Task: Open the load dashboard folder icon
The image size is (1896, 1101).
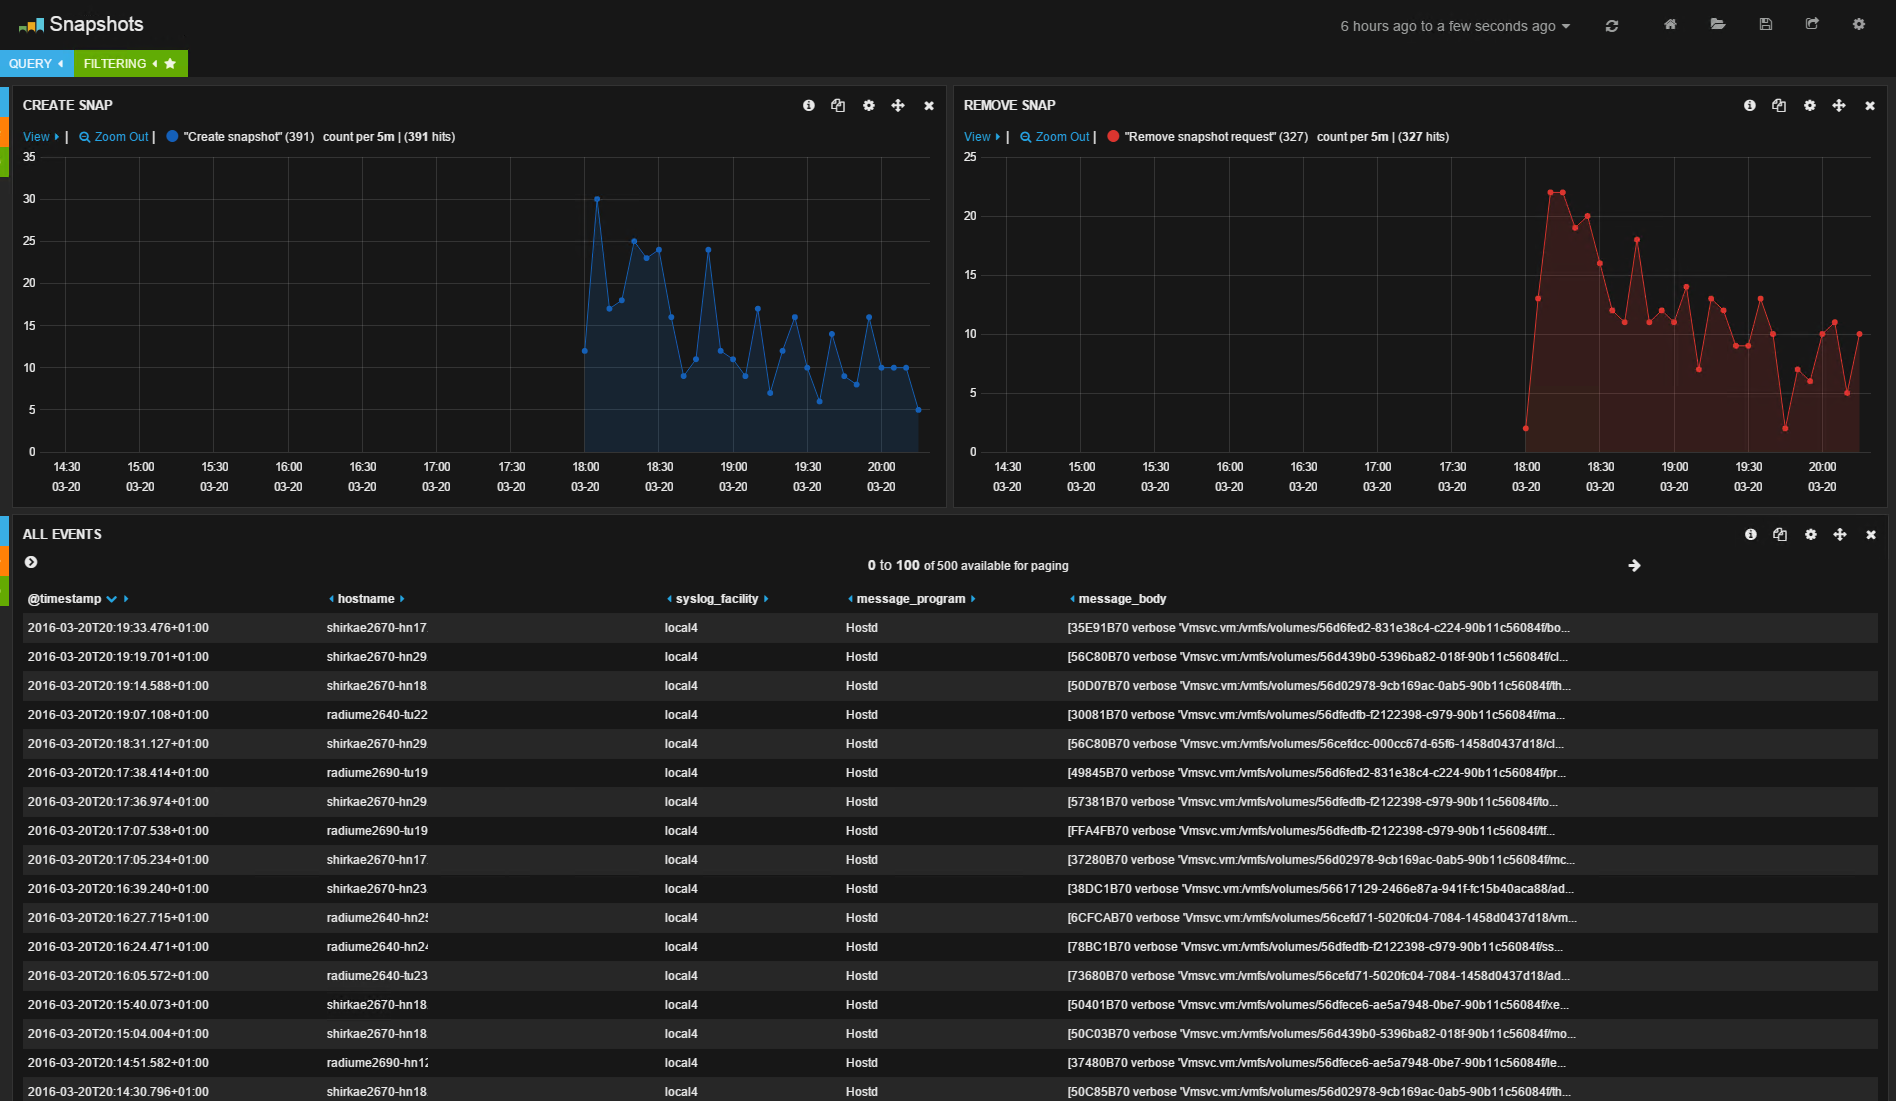Action: (1718, 25)
